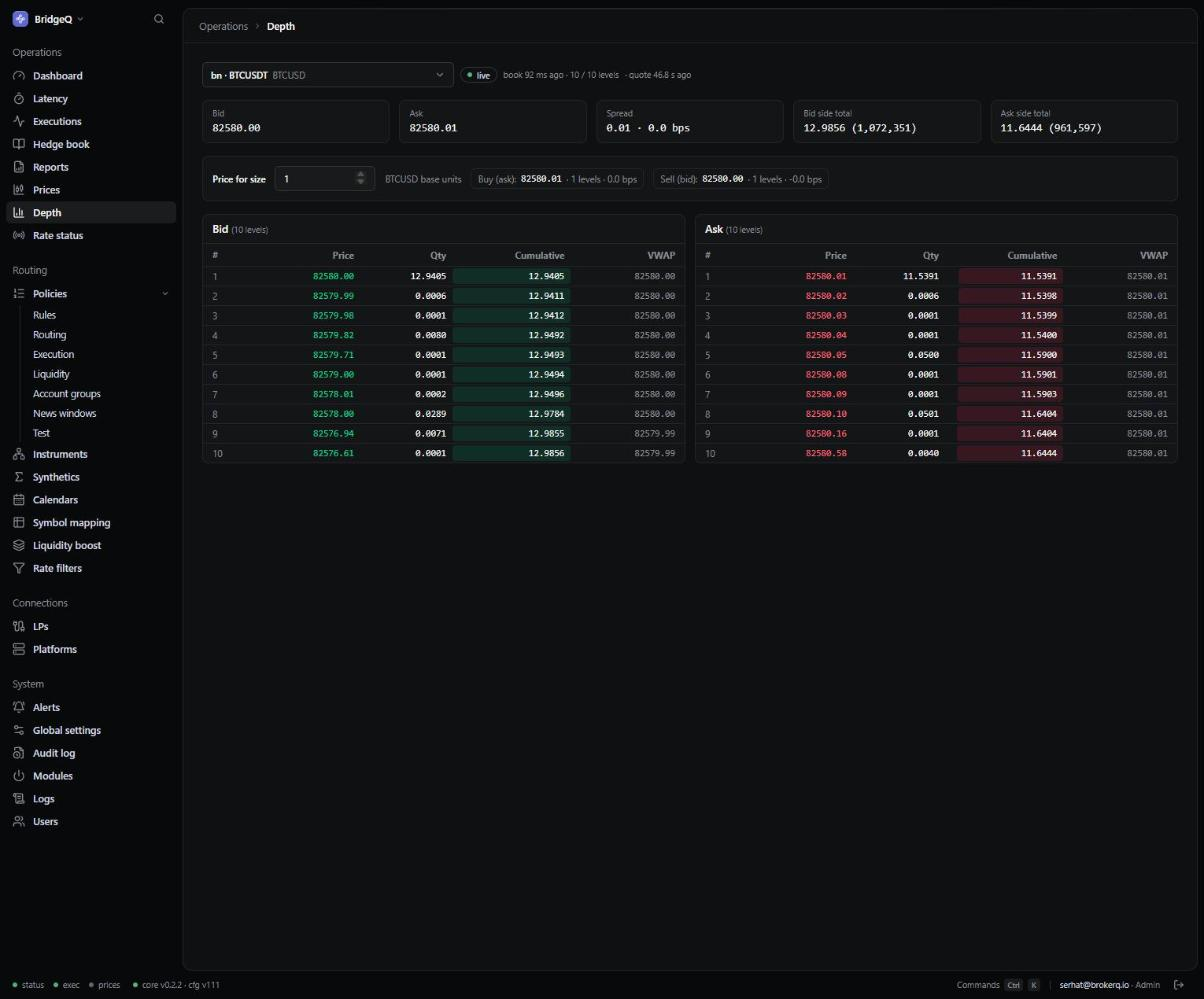Screen dimensions: 1204x999
Task: Click bid cumulative bar 12.9405
Action: pos(511,276)
